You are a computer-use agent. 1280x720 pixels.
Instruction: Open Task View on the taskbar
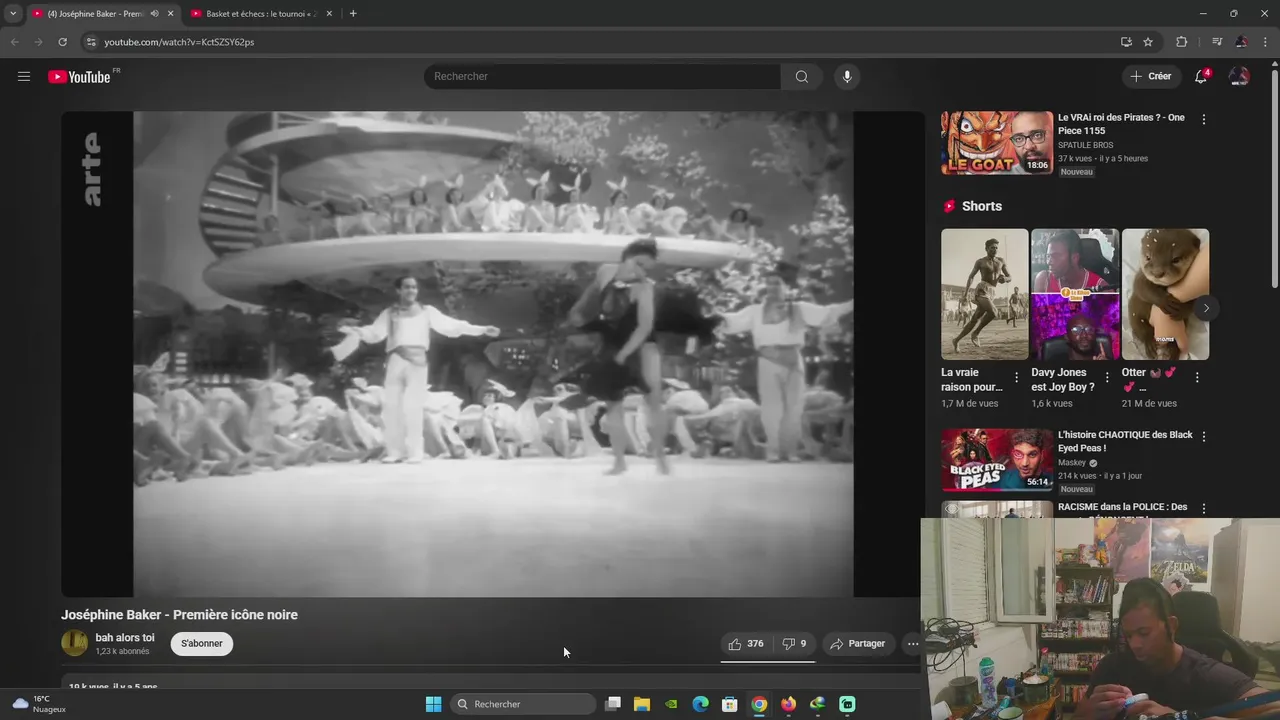tap(613, 704)
